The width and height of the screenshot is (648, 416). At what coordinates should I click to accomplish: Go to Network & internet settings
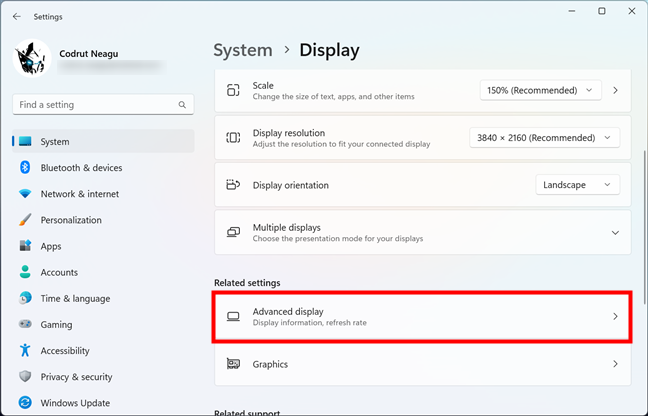[x=103, y=194]
